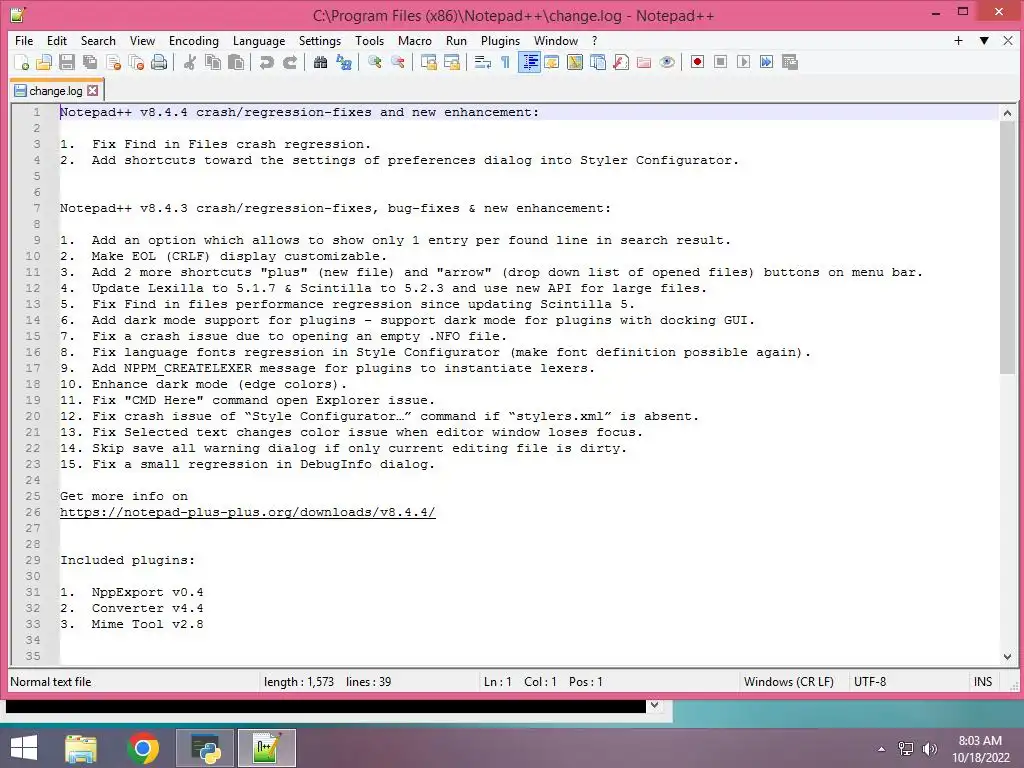Click the Open file folder icon
The image size is (1024, 768).
pos(44,62)
